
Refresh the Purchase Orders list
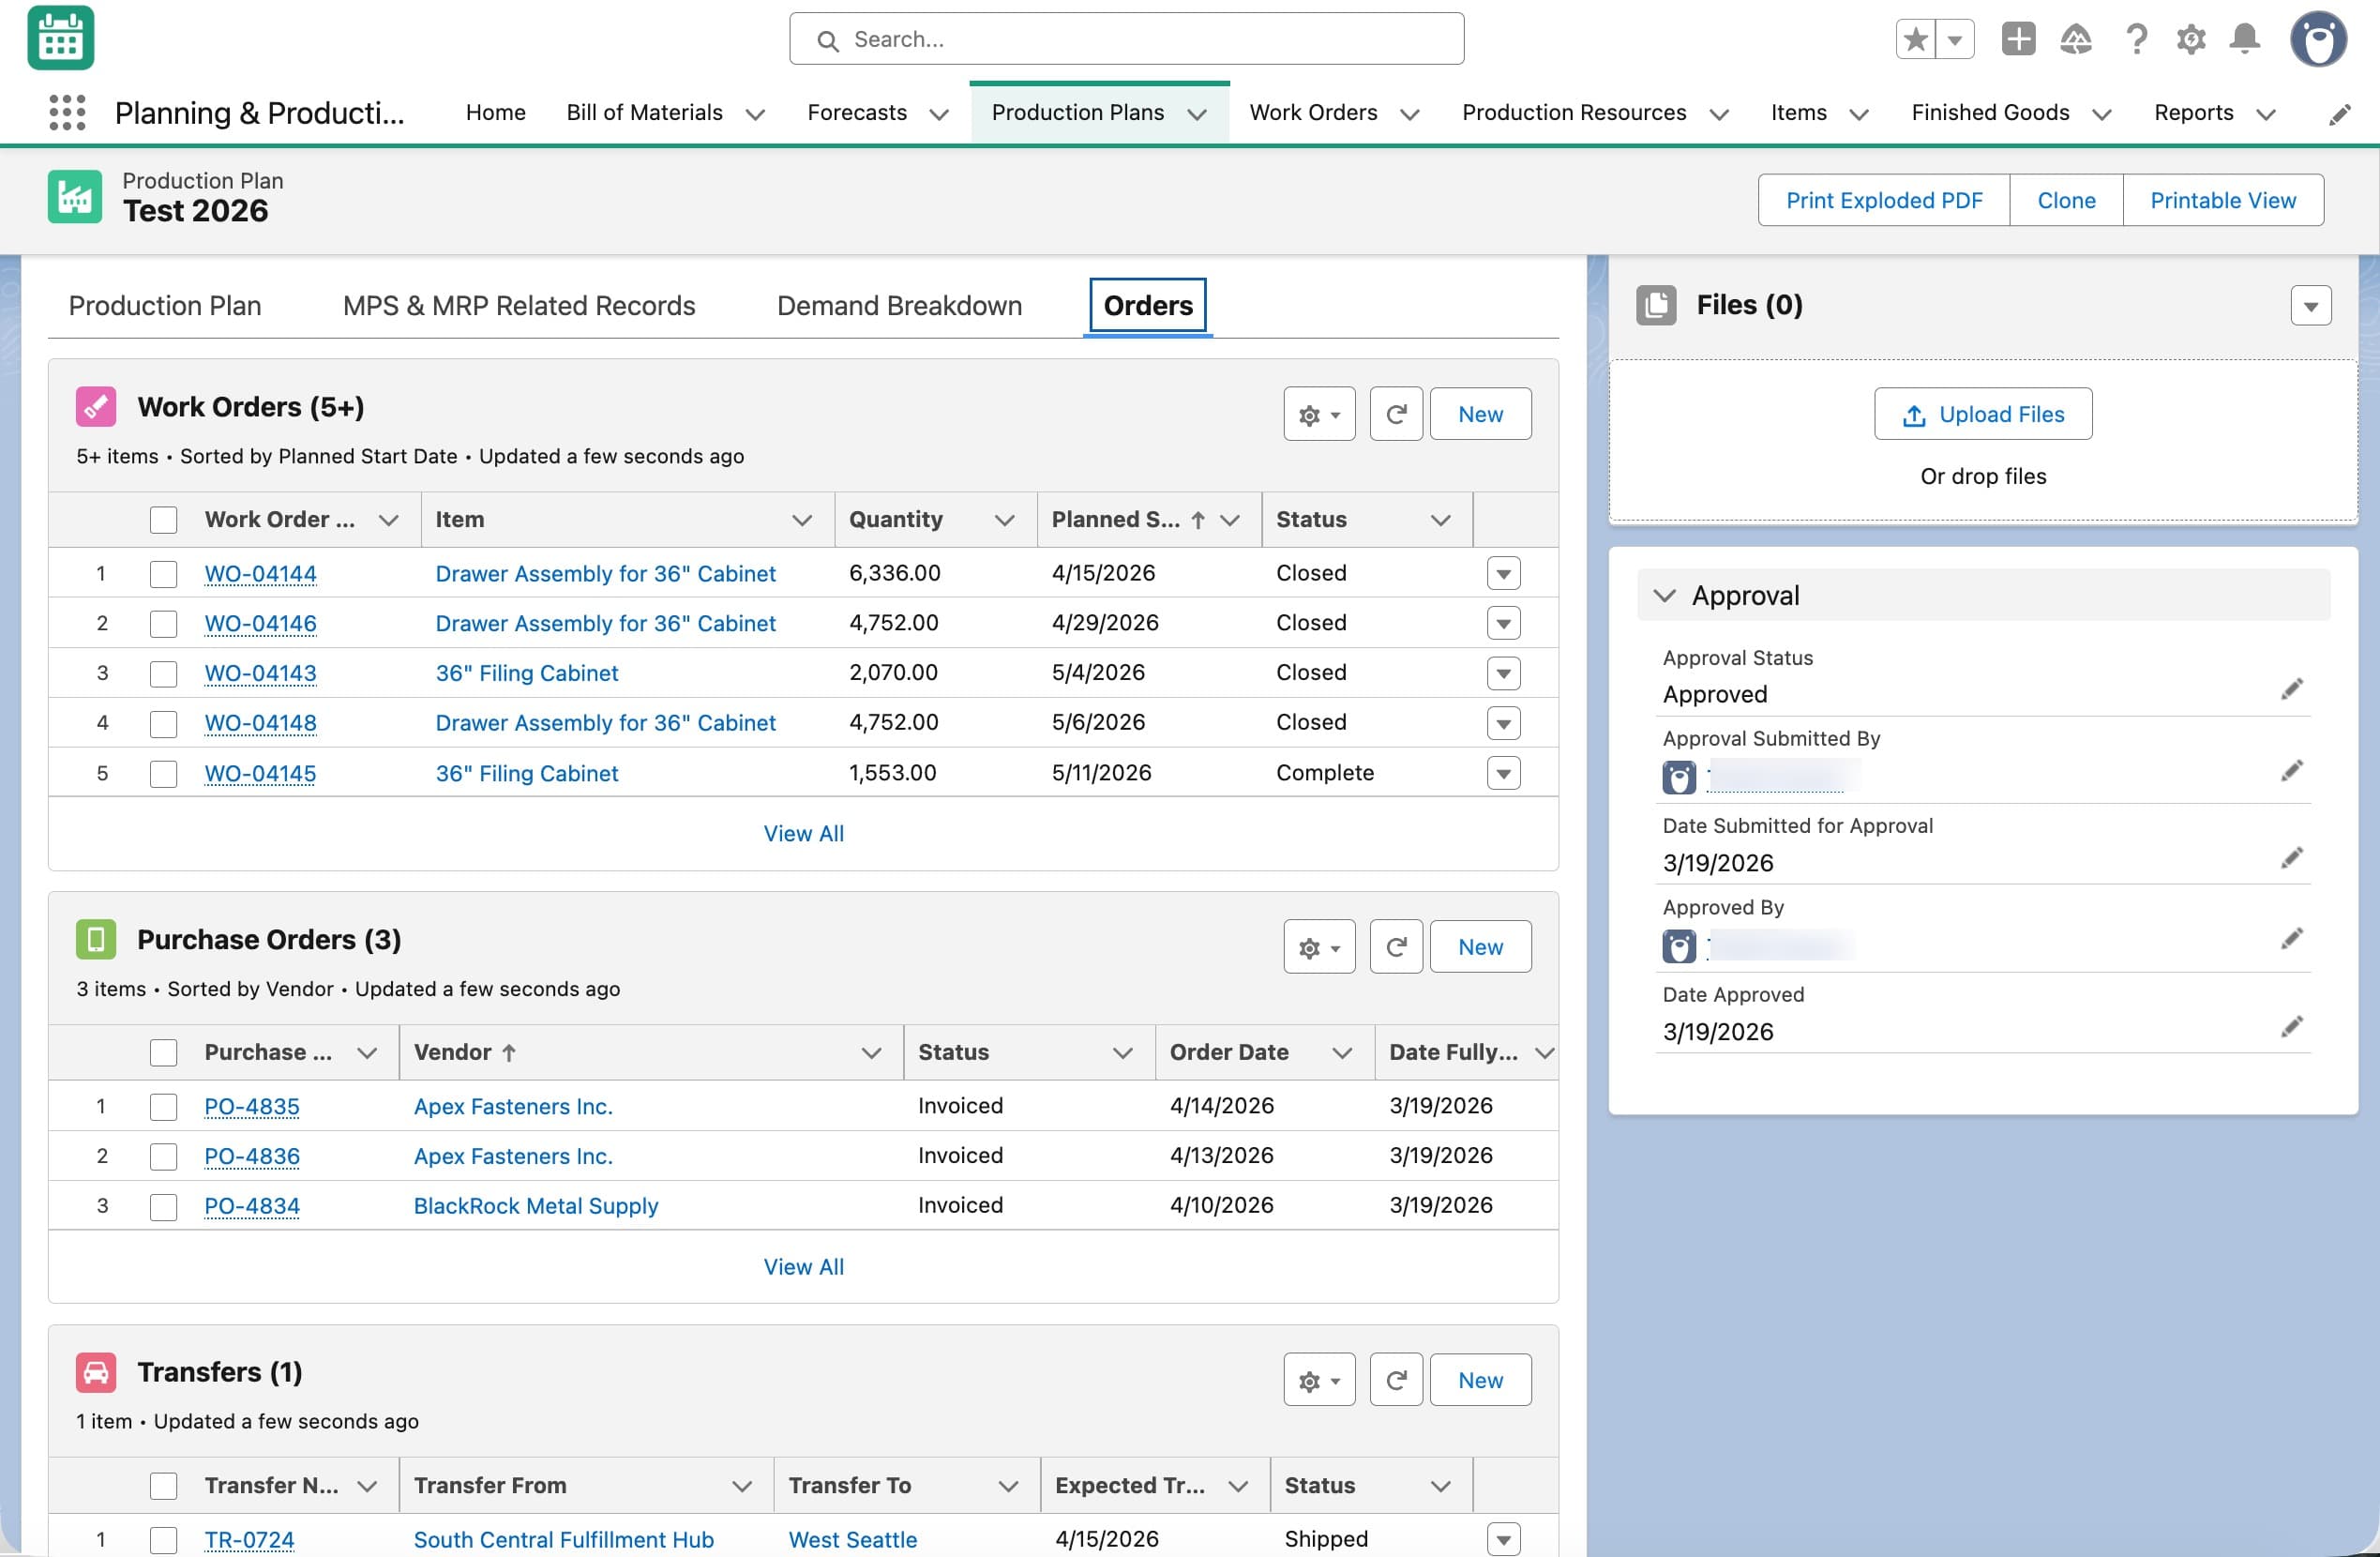point(1396,947)
